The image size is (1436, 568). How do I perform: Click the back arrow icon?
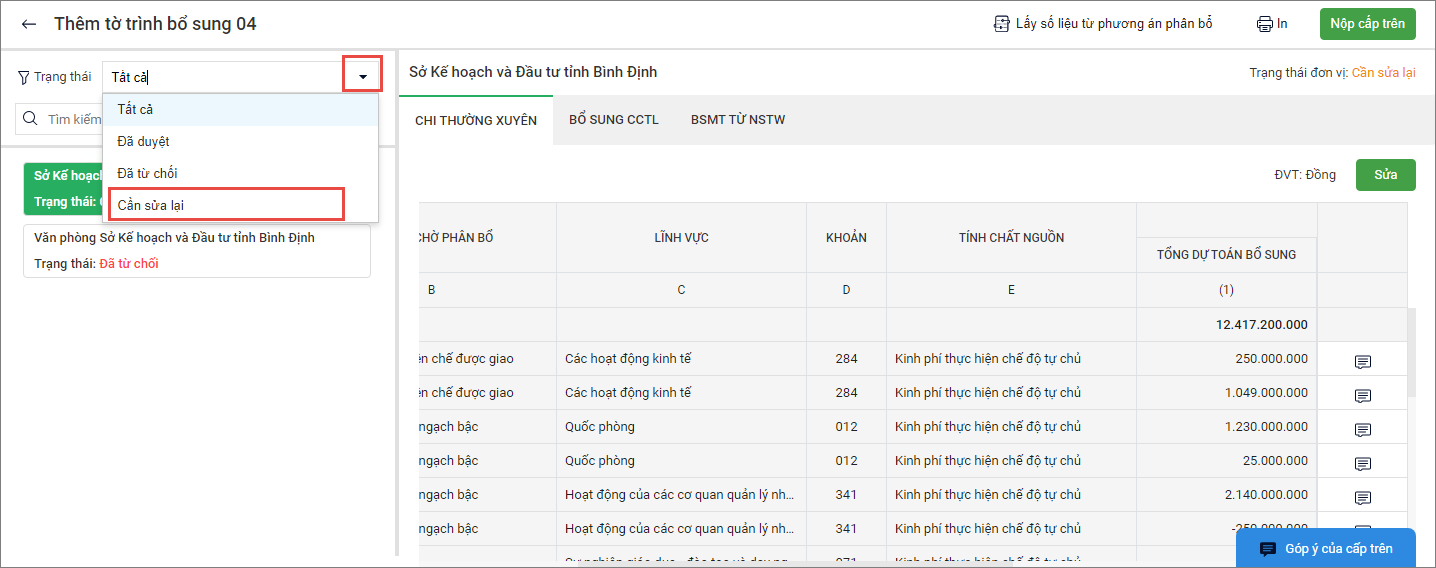click(29, 24)
